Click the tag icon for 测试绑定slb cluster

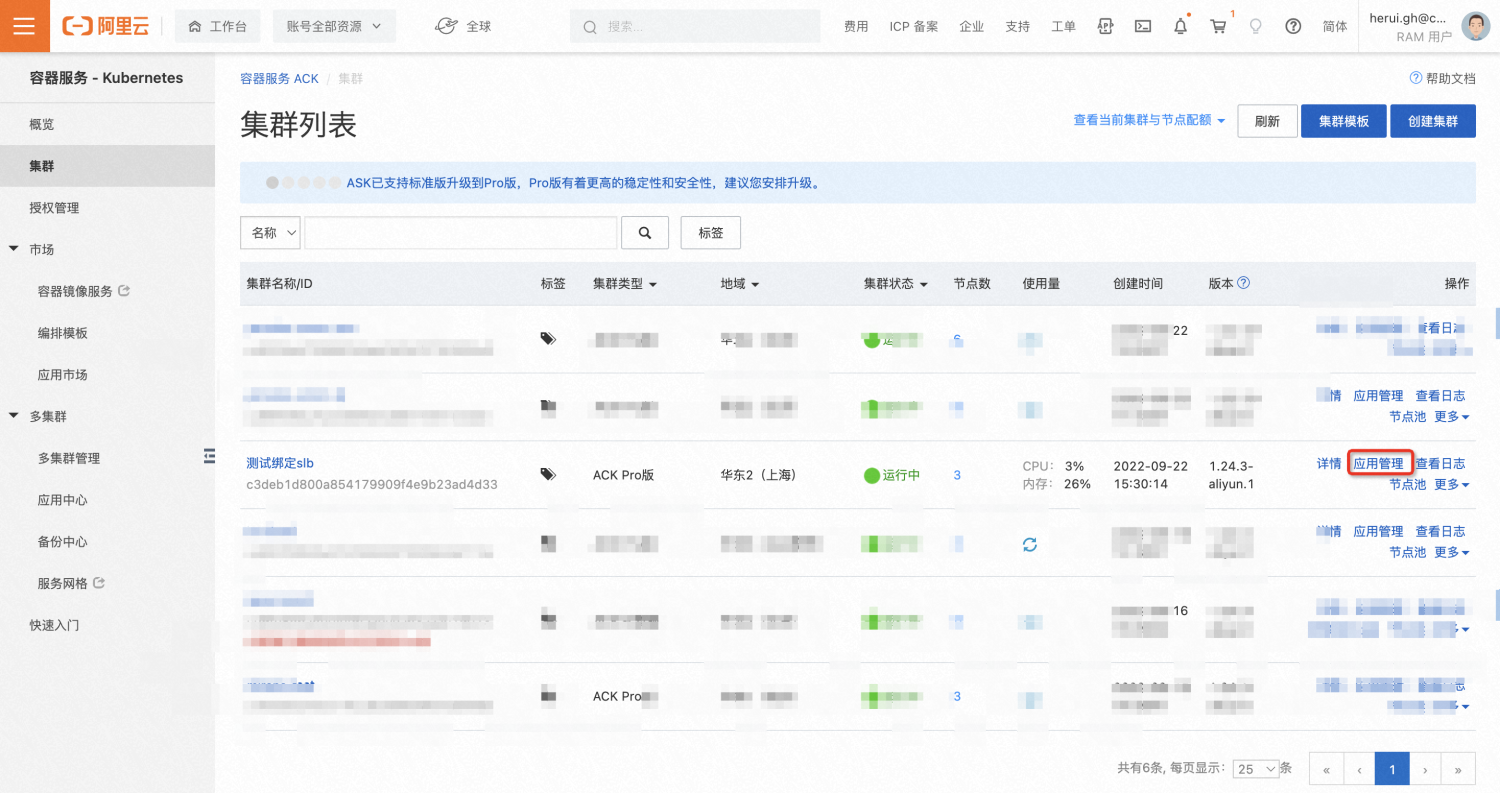[548, 475]
